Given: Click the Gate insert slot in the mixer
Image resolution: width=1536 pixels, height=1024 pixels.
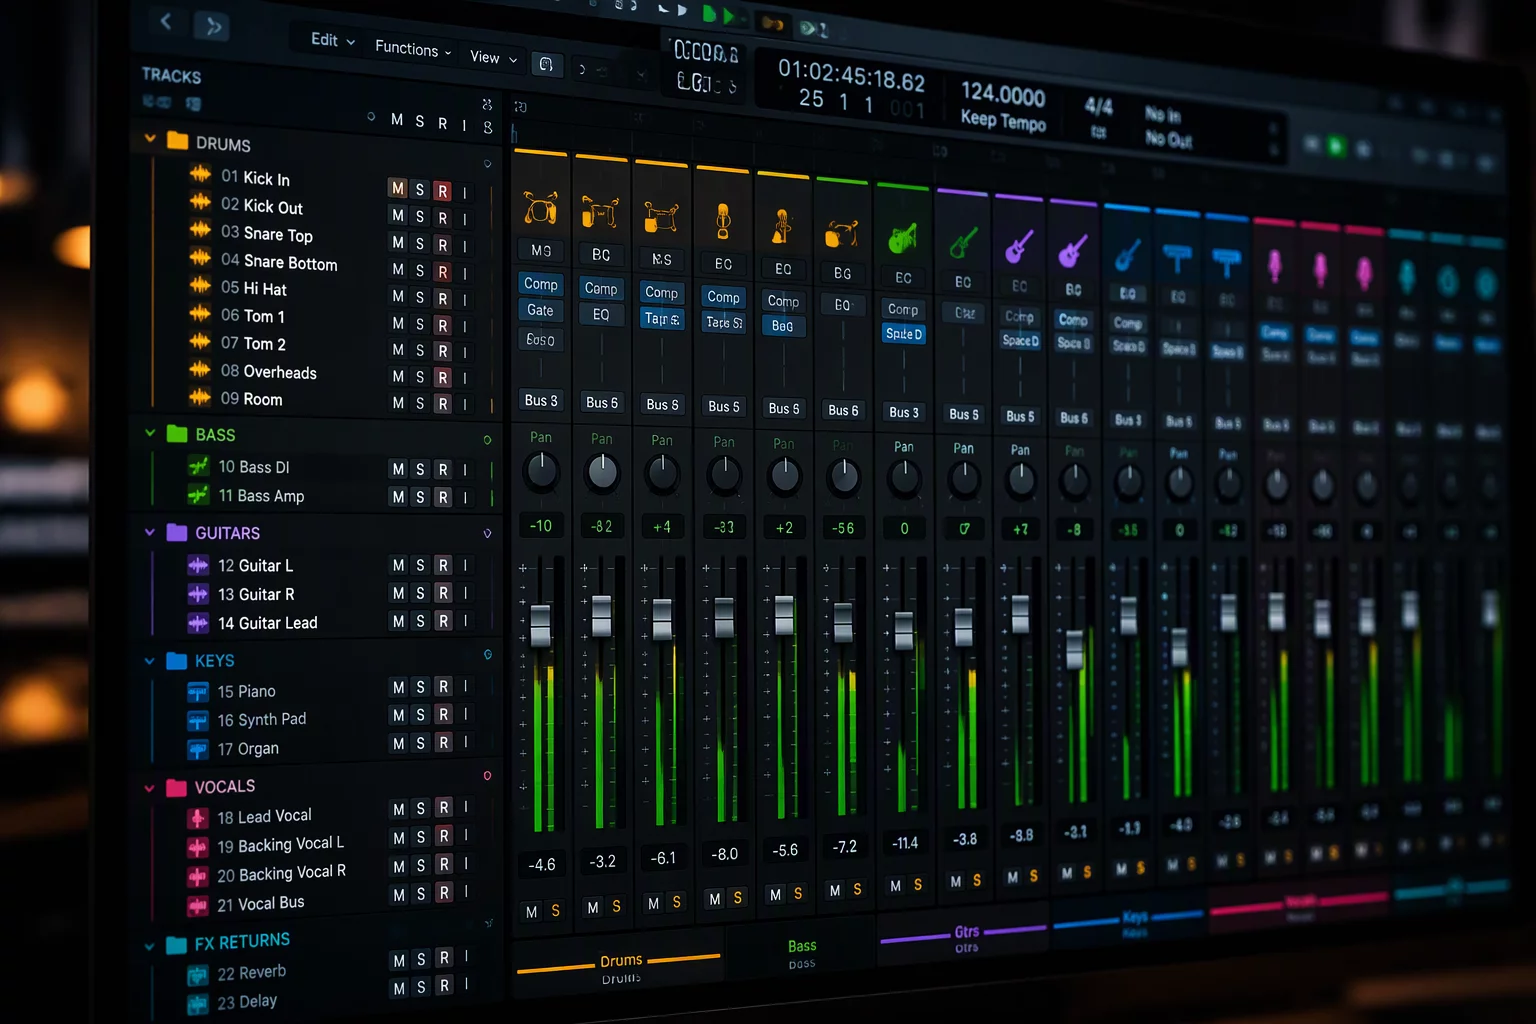Looking at the screenshot, I should click(540, 310).
